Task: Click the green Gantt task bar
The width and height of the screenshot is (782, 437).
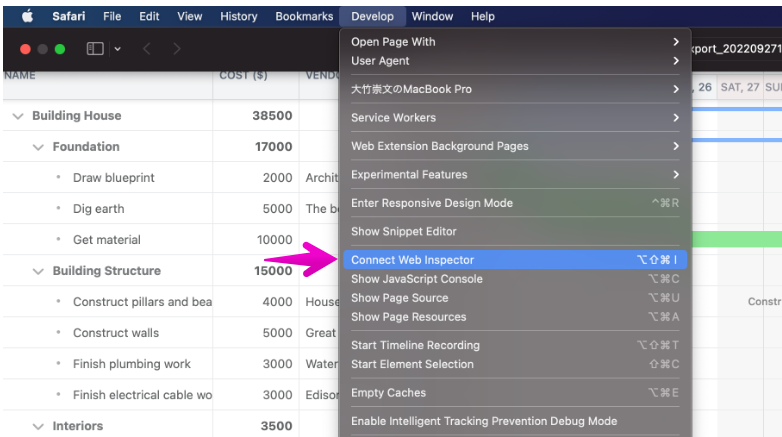Action: tap(736, 239)
